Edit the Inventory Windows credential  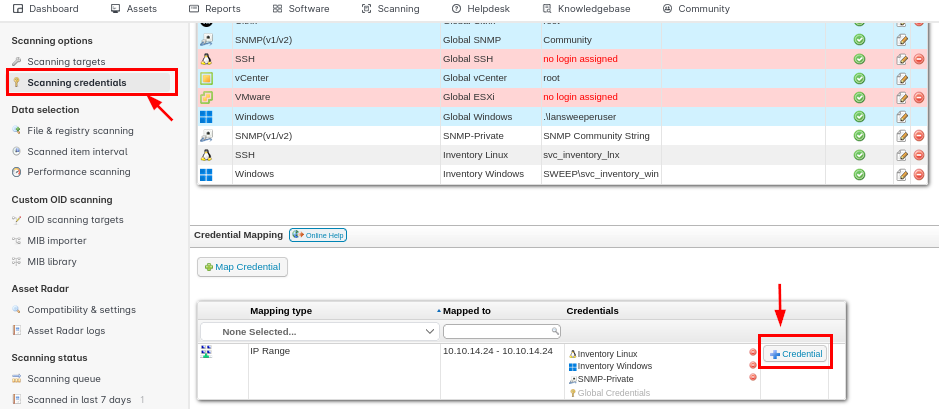pyautogui.click(x=902, y=174)
